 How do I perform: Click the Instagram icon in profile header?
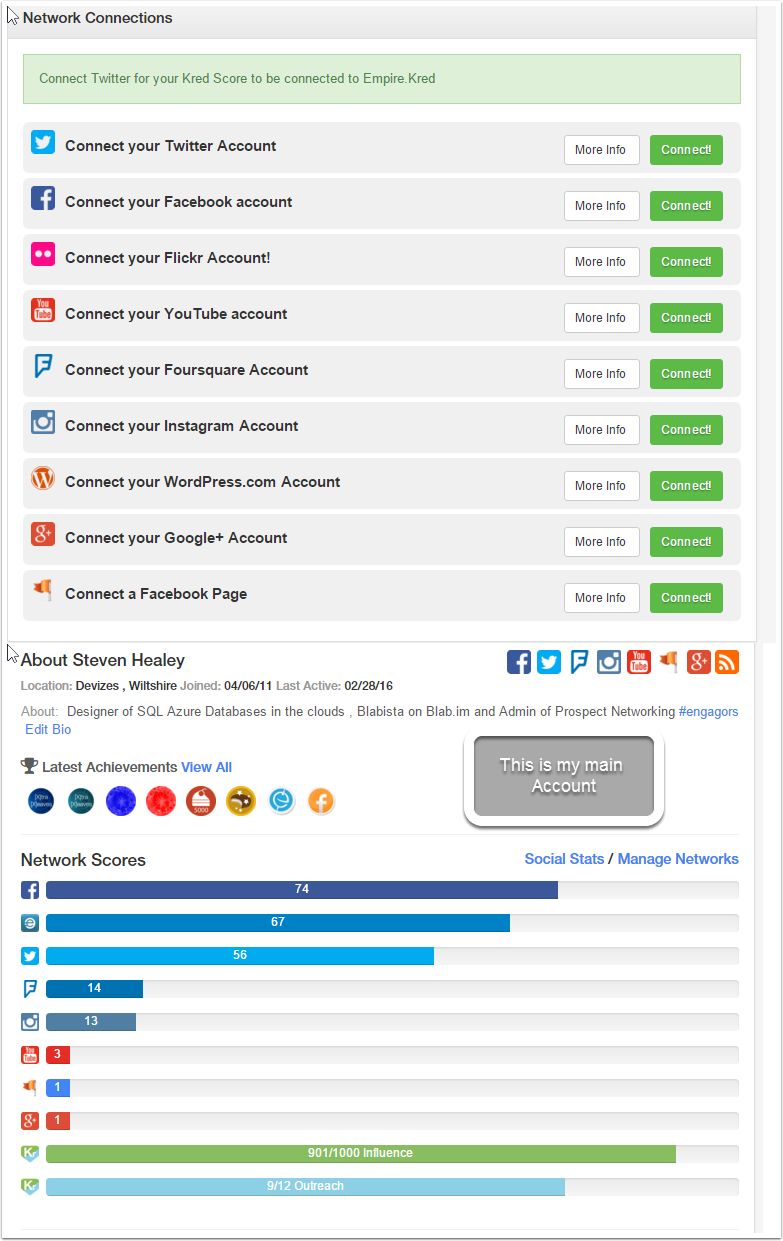[x=609, y=662]
